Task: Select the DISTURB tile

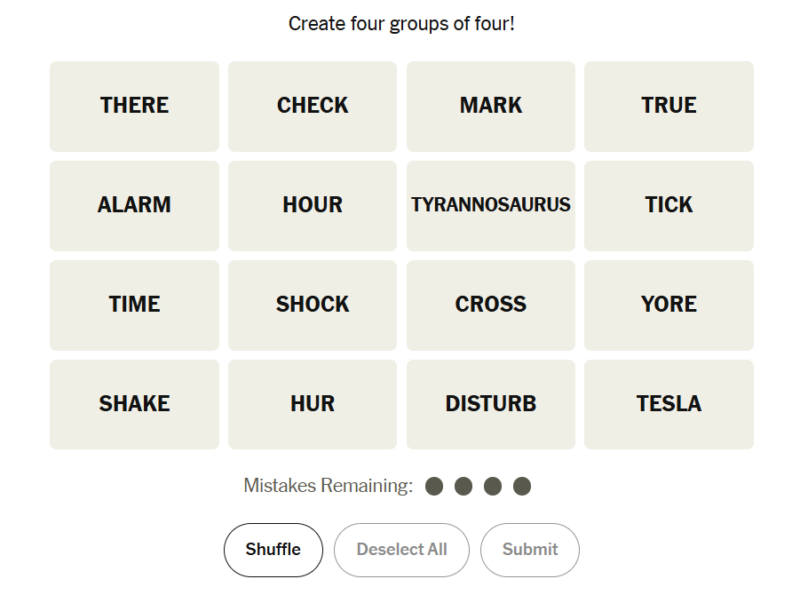Action: [490, 404]
